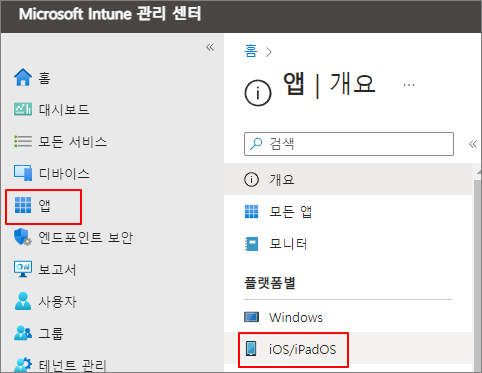Select 앱 in the left sidebar
The image size is (482, 373).
44,207
